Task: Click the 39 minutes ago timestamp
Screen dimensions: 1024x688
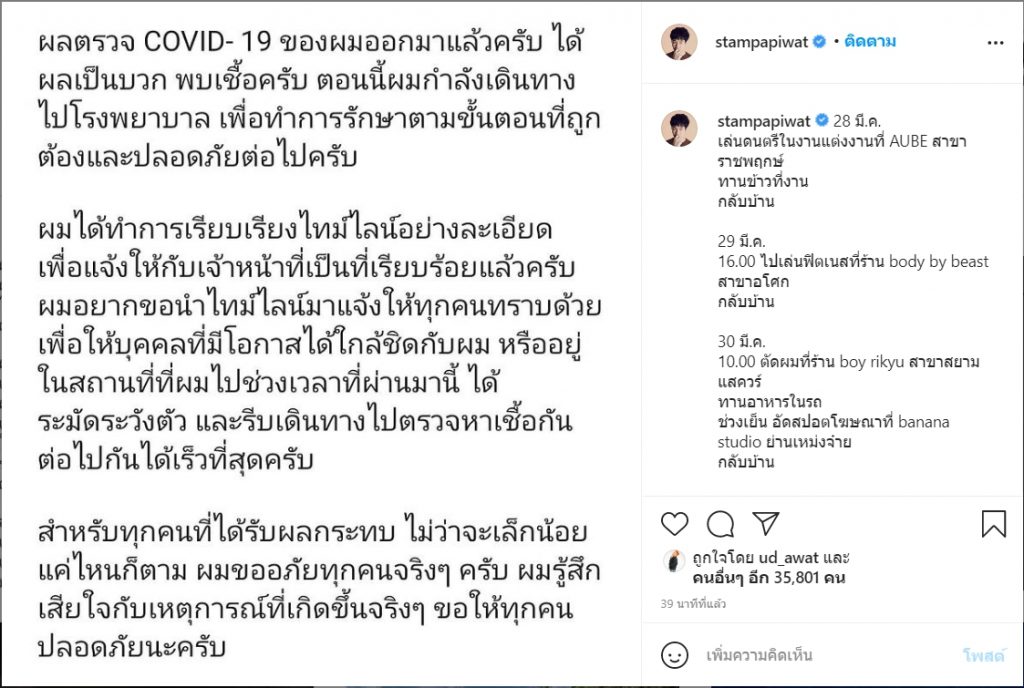Action: click(693, 604)
